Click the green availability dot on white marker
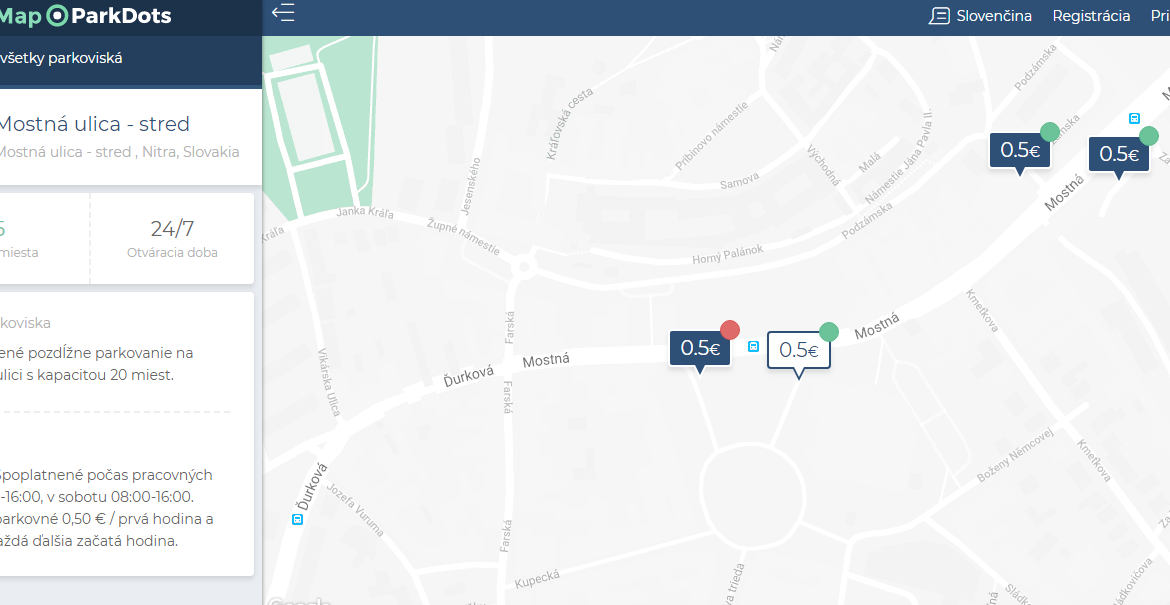Screen dimensions: 1170x605 pyautogui.click(x=829, y=332)
